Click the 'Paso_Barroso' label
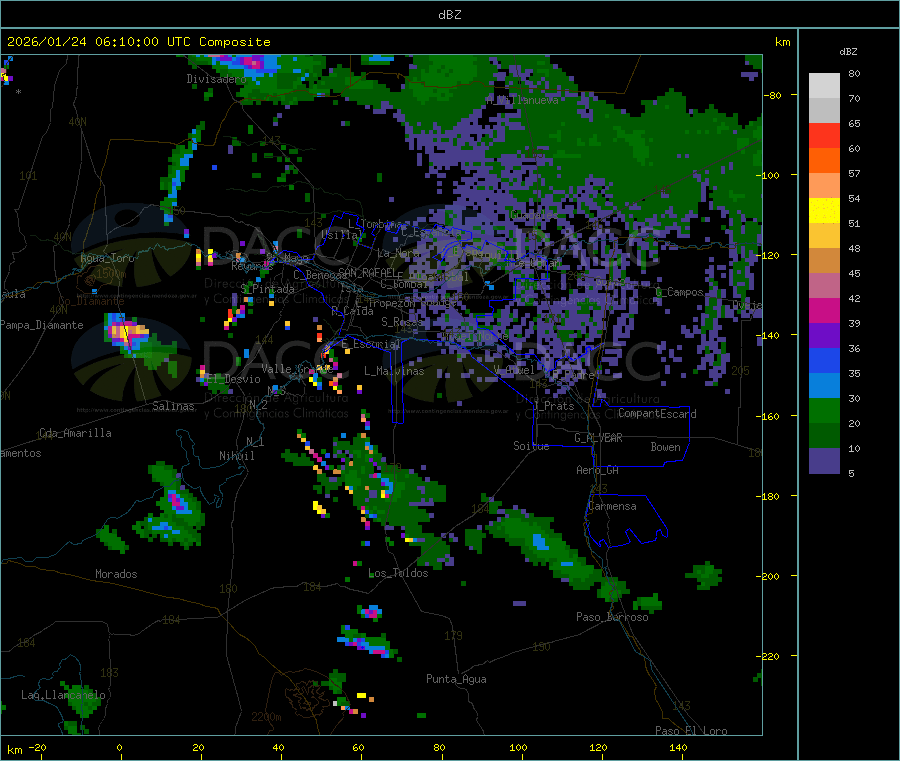Screen dimensions: 900x761 pyautogui.click(x=612, y=617)
